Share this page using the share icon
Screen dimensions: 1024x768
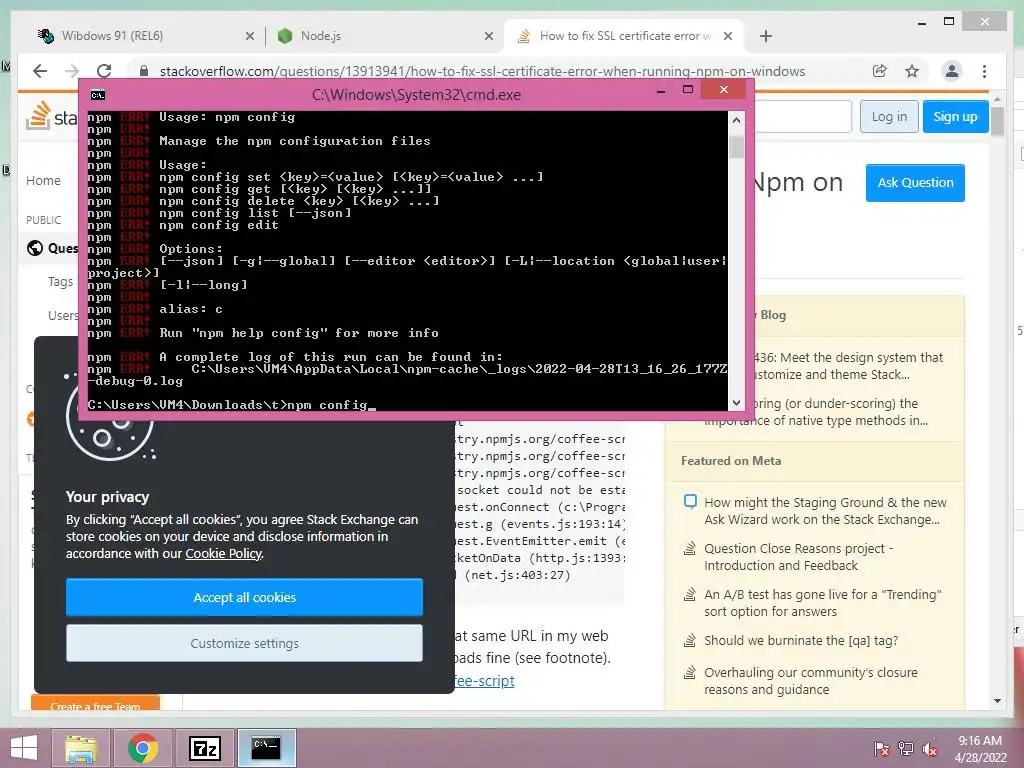click(x=880, y=71)
